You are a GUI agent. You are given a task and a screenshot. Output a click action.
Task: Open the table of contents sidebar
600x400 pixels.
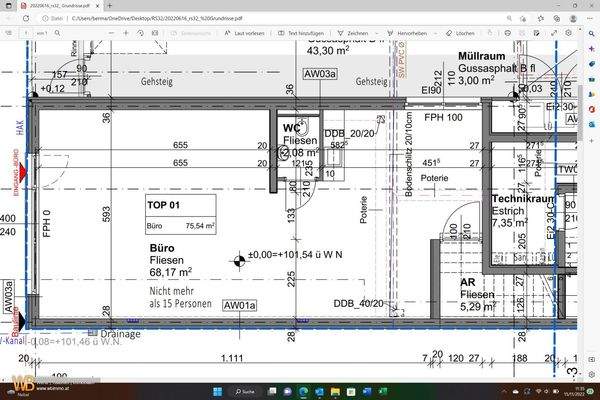[9, 32]
